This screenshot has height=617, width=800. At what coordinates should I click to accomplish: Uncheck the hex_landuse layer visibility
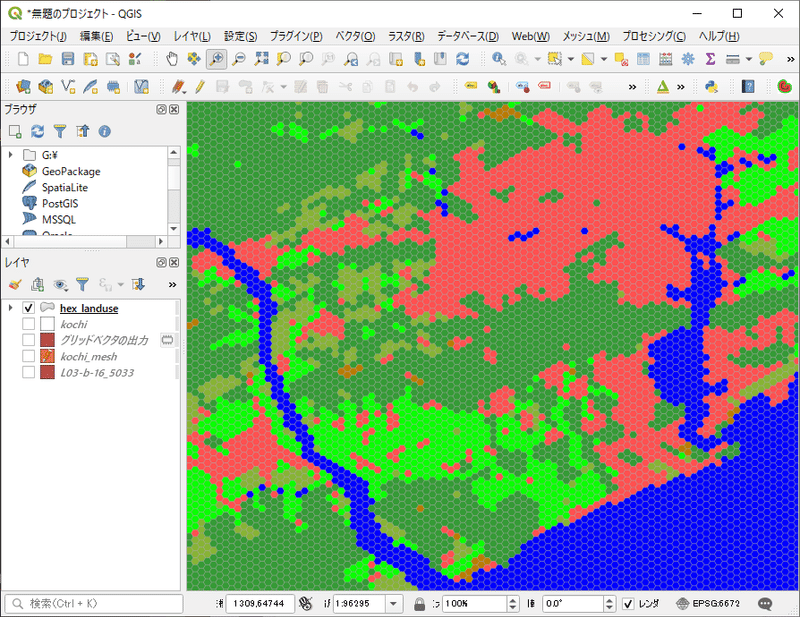29,308
